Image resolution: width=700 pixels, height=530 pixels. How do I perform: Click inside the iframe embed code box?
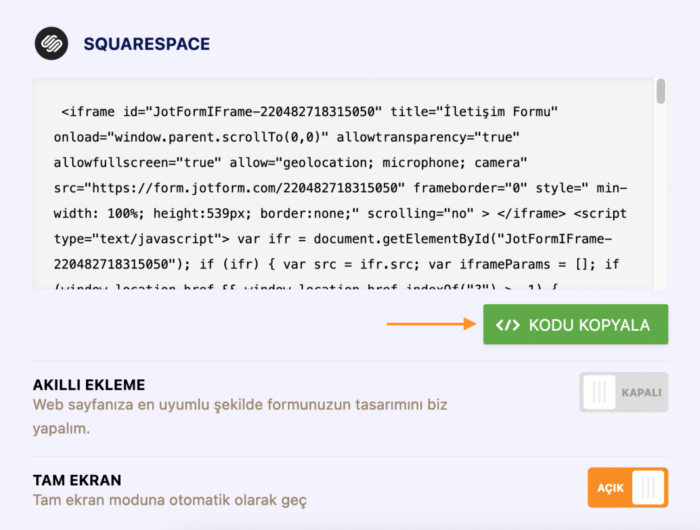tap(343, 184)
